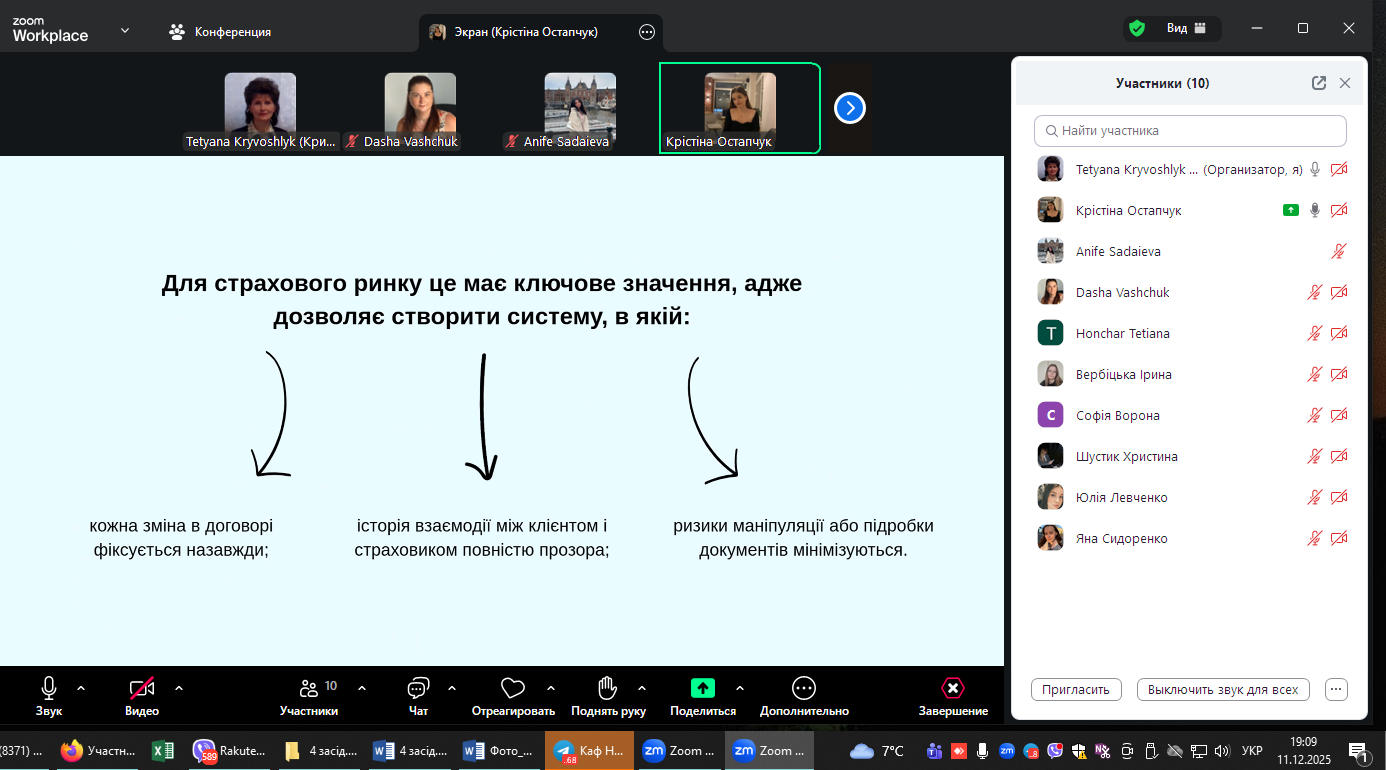1386x770 pixels.
Task: Click the Пригласить button
Action: tap(1076, 690)
